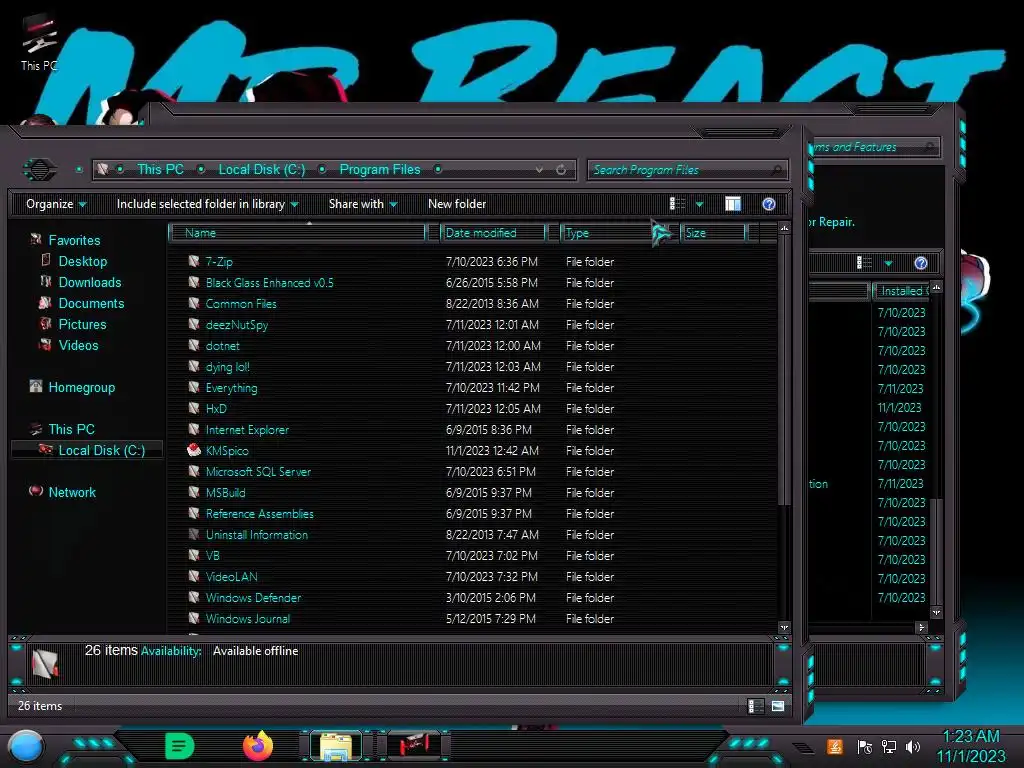Viewport: 1024px width, 768px height.
Task: Click the Search Program Files box
Action: (687, 170)
